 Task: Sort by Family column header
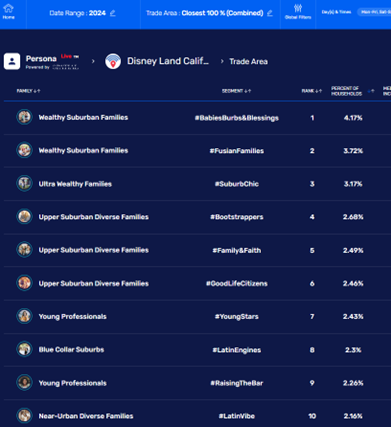(28, 91)
